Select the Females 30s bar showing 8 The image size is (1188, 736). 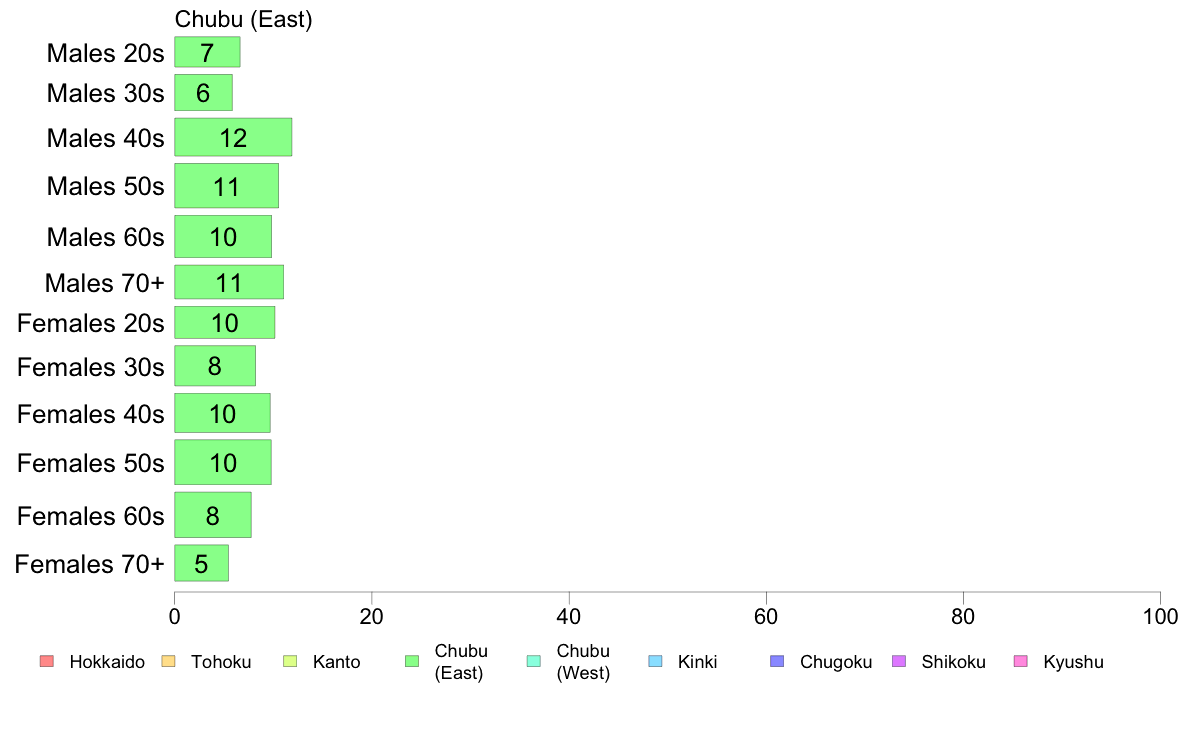click(x=215, y=366)
